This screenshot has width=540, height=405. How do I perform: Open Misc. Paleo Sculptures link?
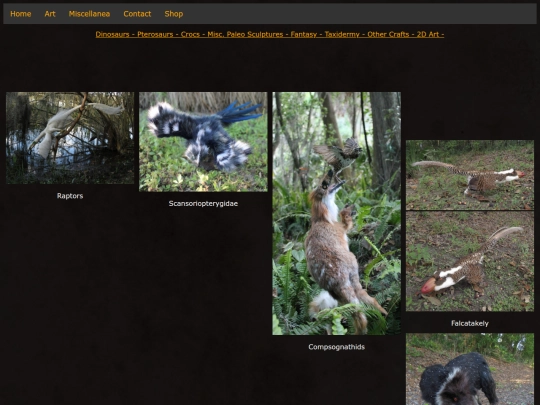pyautogui.click(x=245, y=34)
